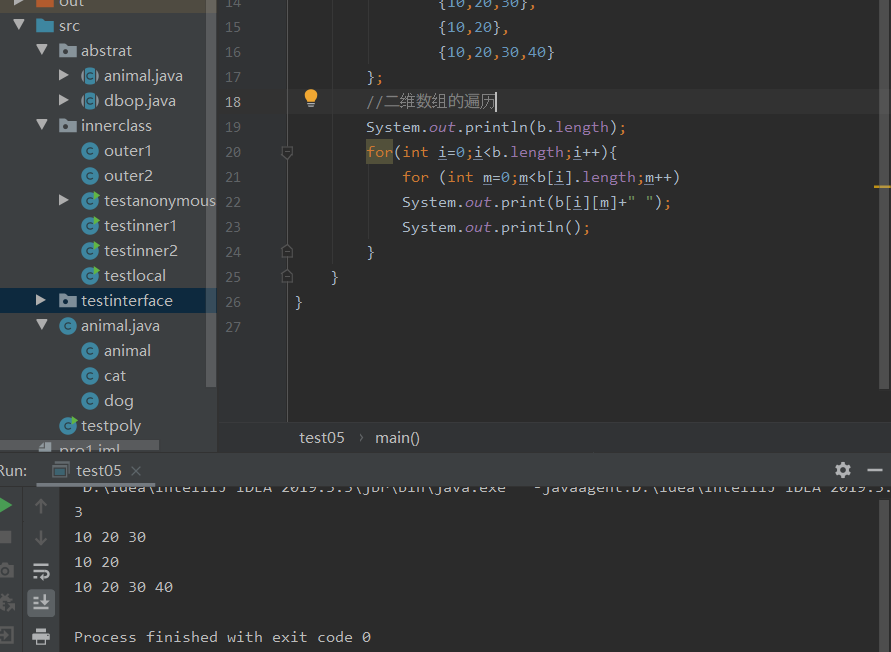The width and height of the screenshot is (891, 652).
Task: Select the src folder icon
Action: 45,26
